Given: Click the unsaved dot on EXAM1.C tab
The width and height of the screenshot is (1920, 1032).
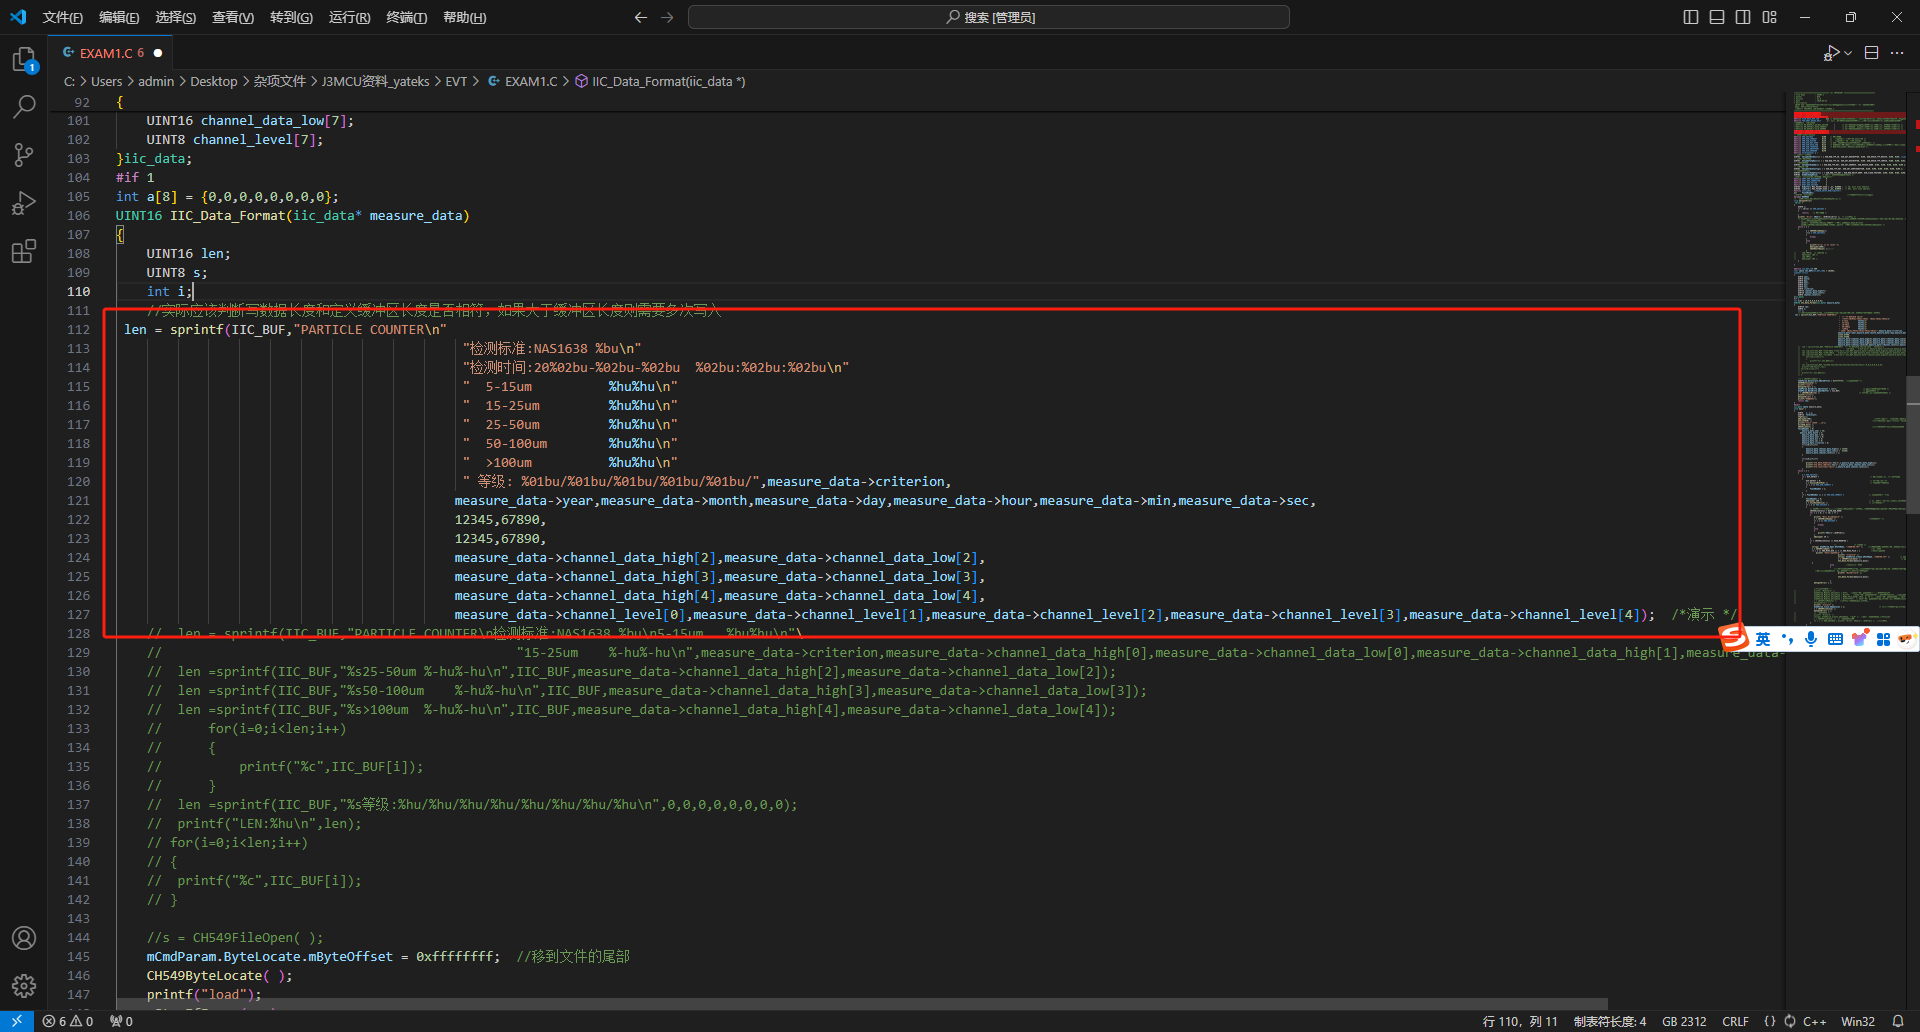Looking at the screenshot, I should tap(158, 53).
